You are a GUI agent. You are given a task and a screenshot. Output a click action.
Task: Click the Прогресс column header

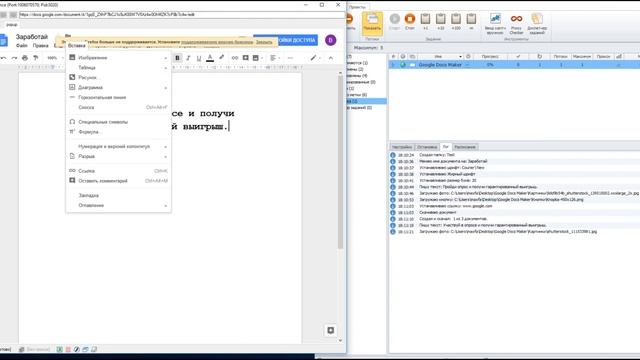[x=490, y=57]
